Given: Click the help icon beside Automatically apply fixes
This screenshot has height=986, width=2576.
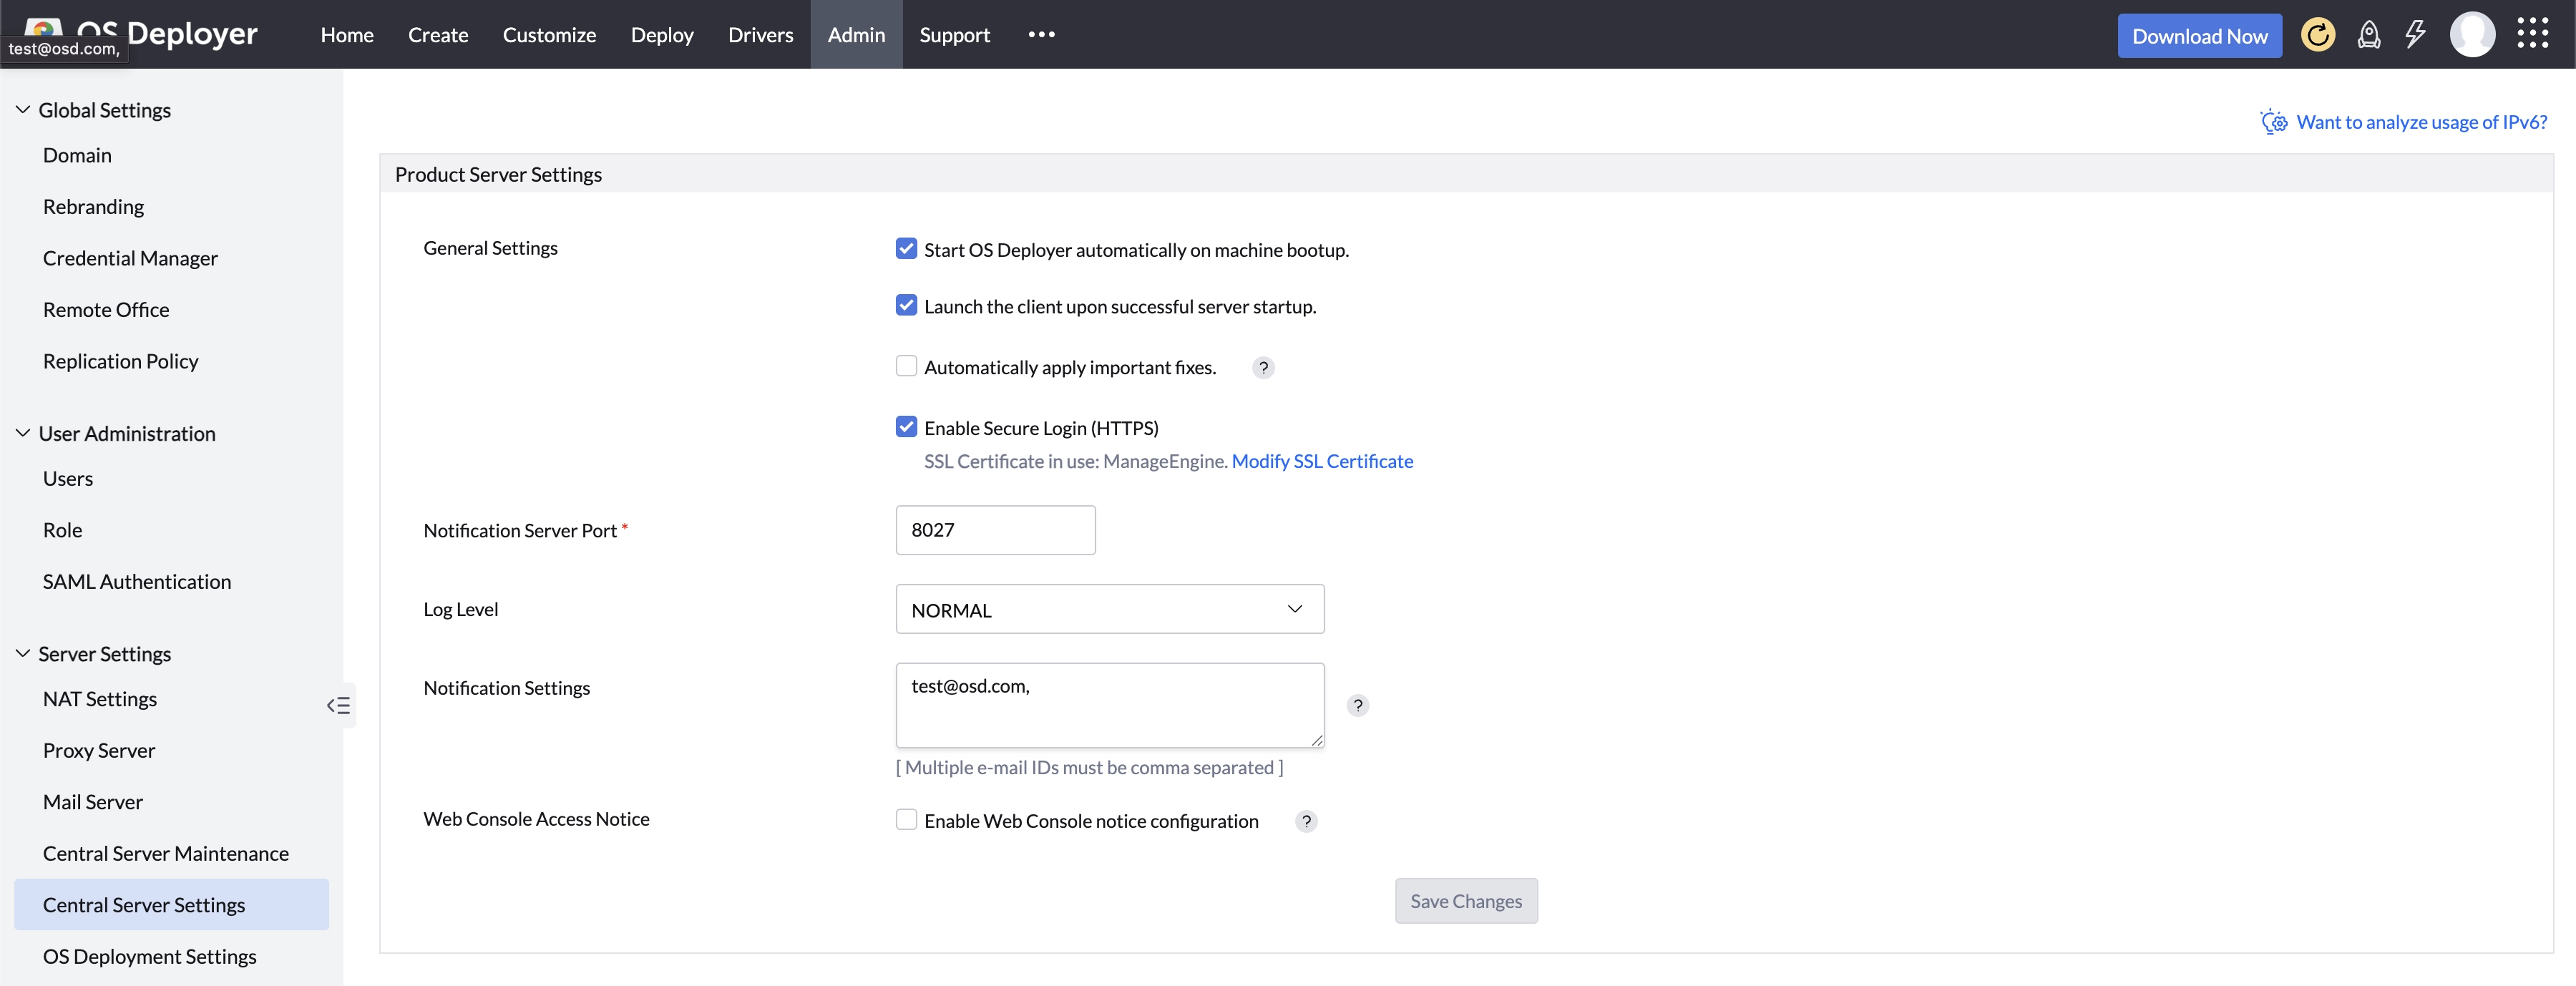Looking at the screenshot, I should pyautogui.click(x=1262, y=368).
